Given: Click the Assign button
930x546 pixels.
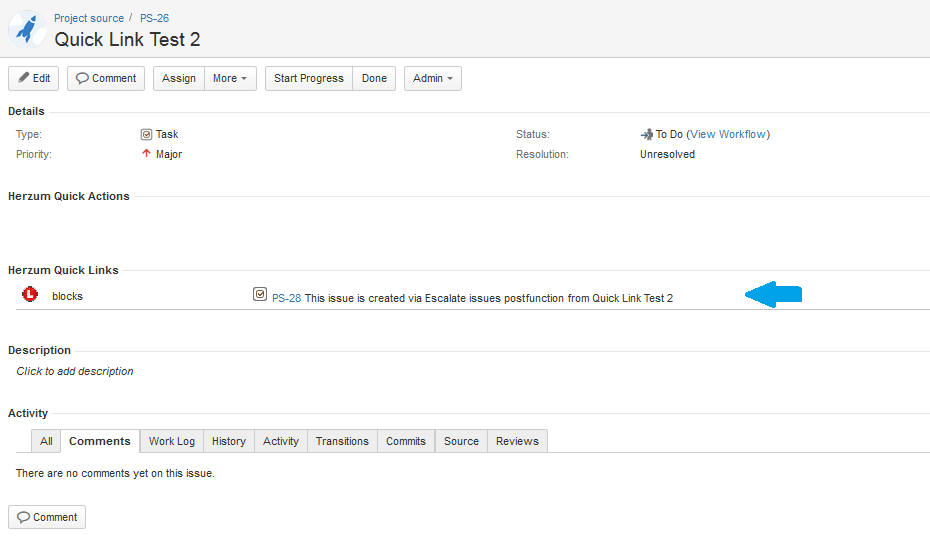Looking at the screenshot, I should 179,78.
